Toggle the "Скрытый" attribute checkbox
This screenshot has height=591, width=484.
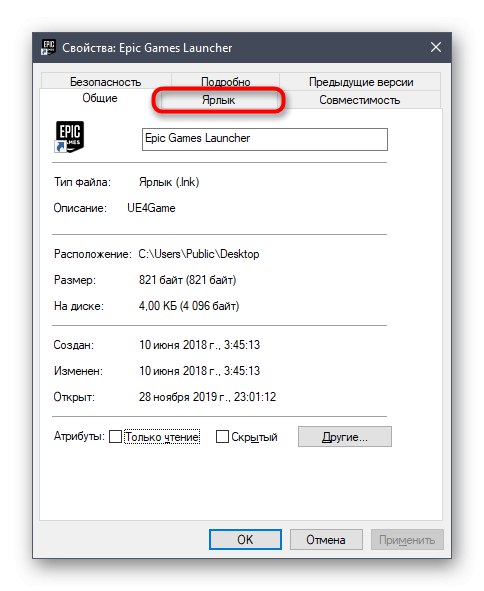tap(222, 437)
